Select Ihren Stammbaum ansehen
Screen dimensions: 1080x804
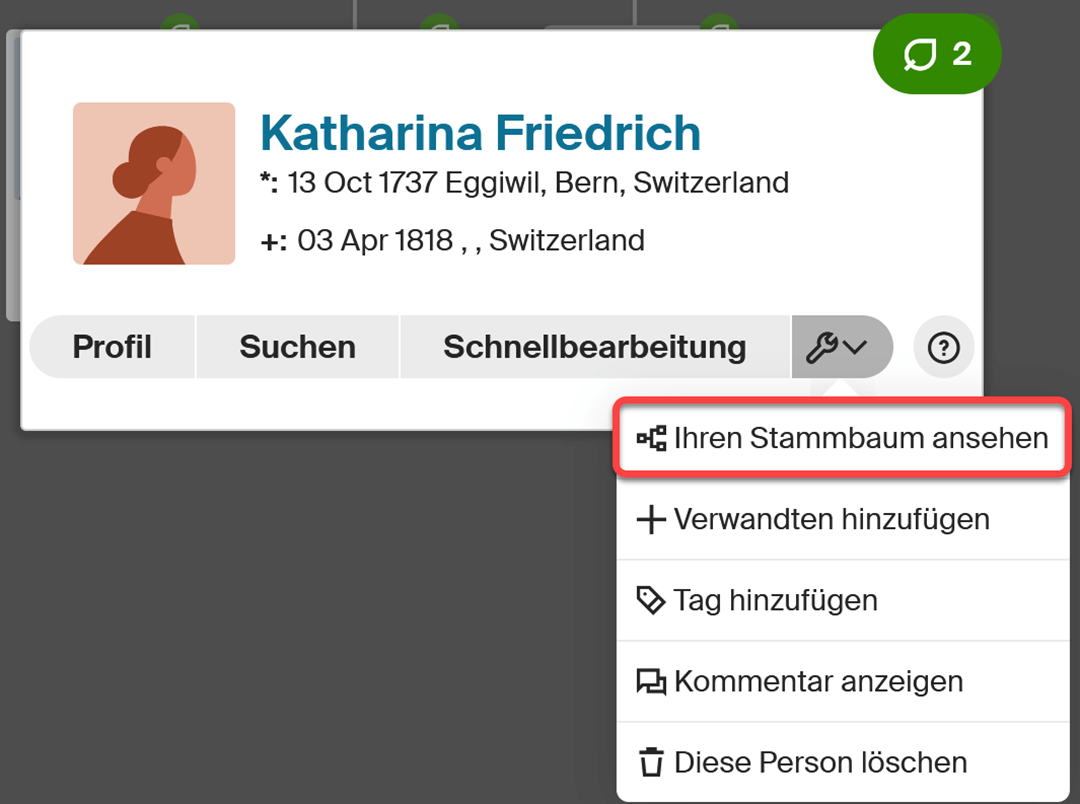point(862,438)
